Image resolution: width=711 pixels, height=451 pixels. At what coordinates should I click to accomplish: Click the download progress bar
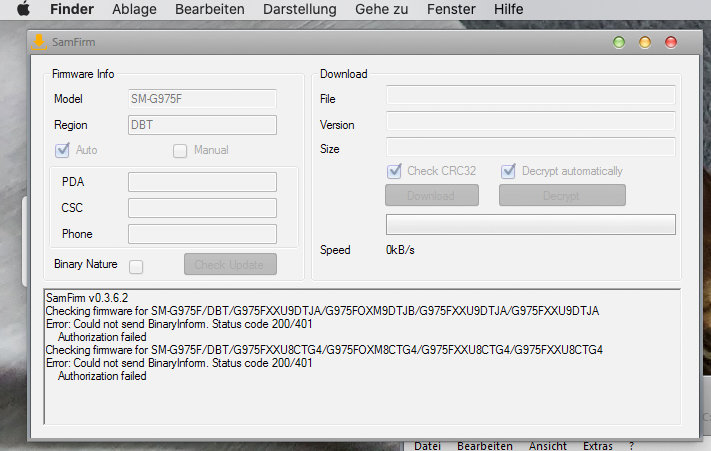(531, 224)
